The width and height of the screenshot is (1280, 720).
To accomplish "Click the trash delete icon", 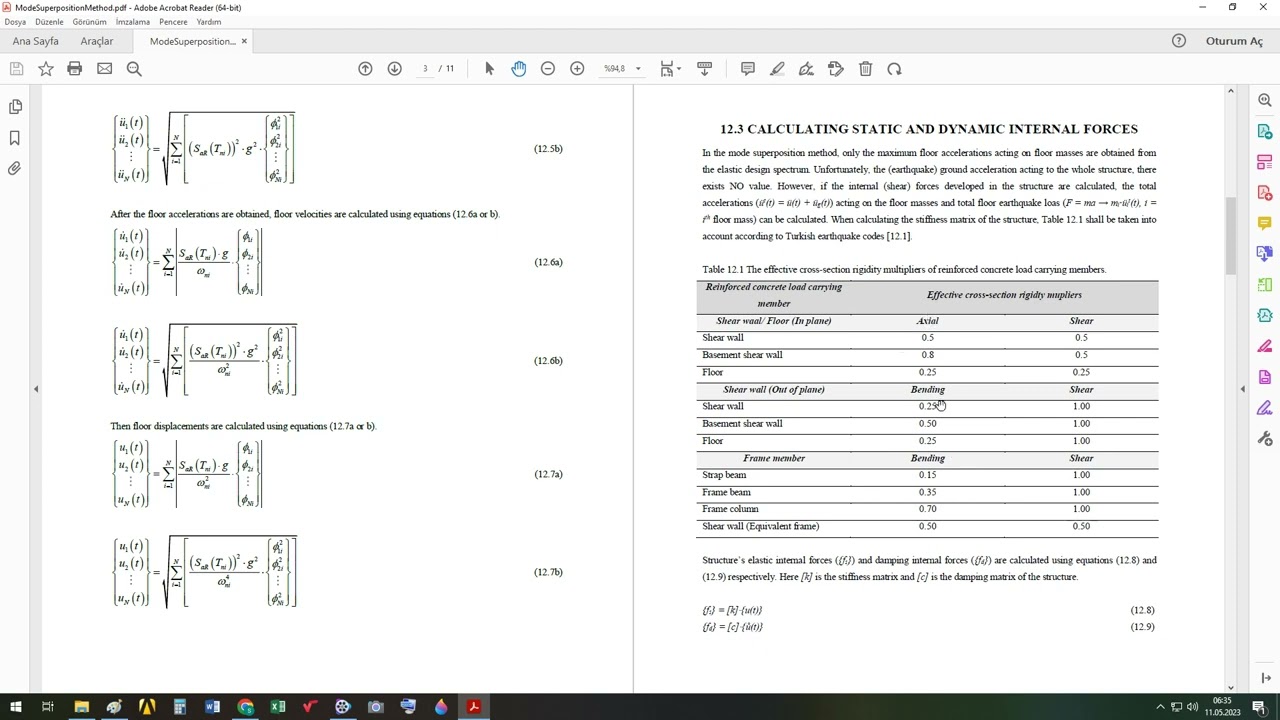I will point(865,68).
